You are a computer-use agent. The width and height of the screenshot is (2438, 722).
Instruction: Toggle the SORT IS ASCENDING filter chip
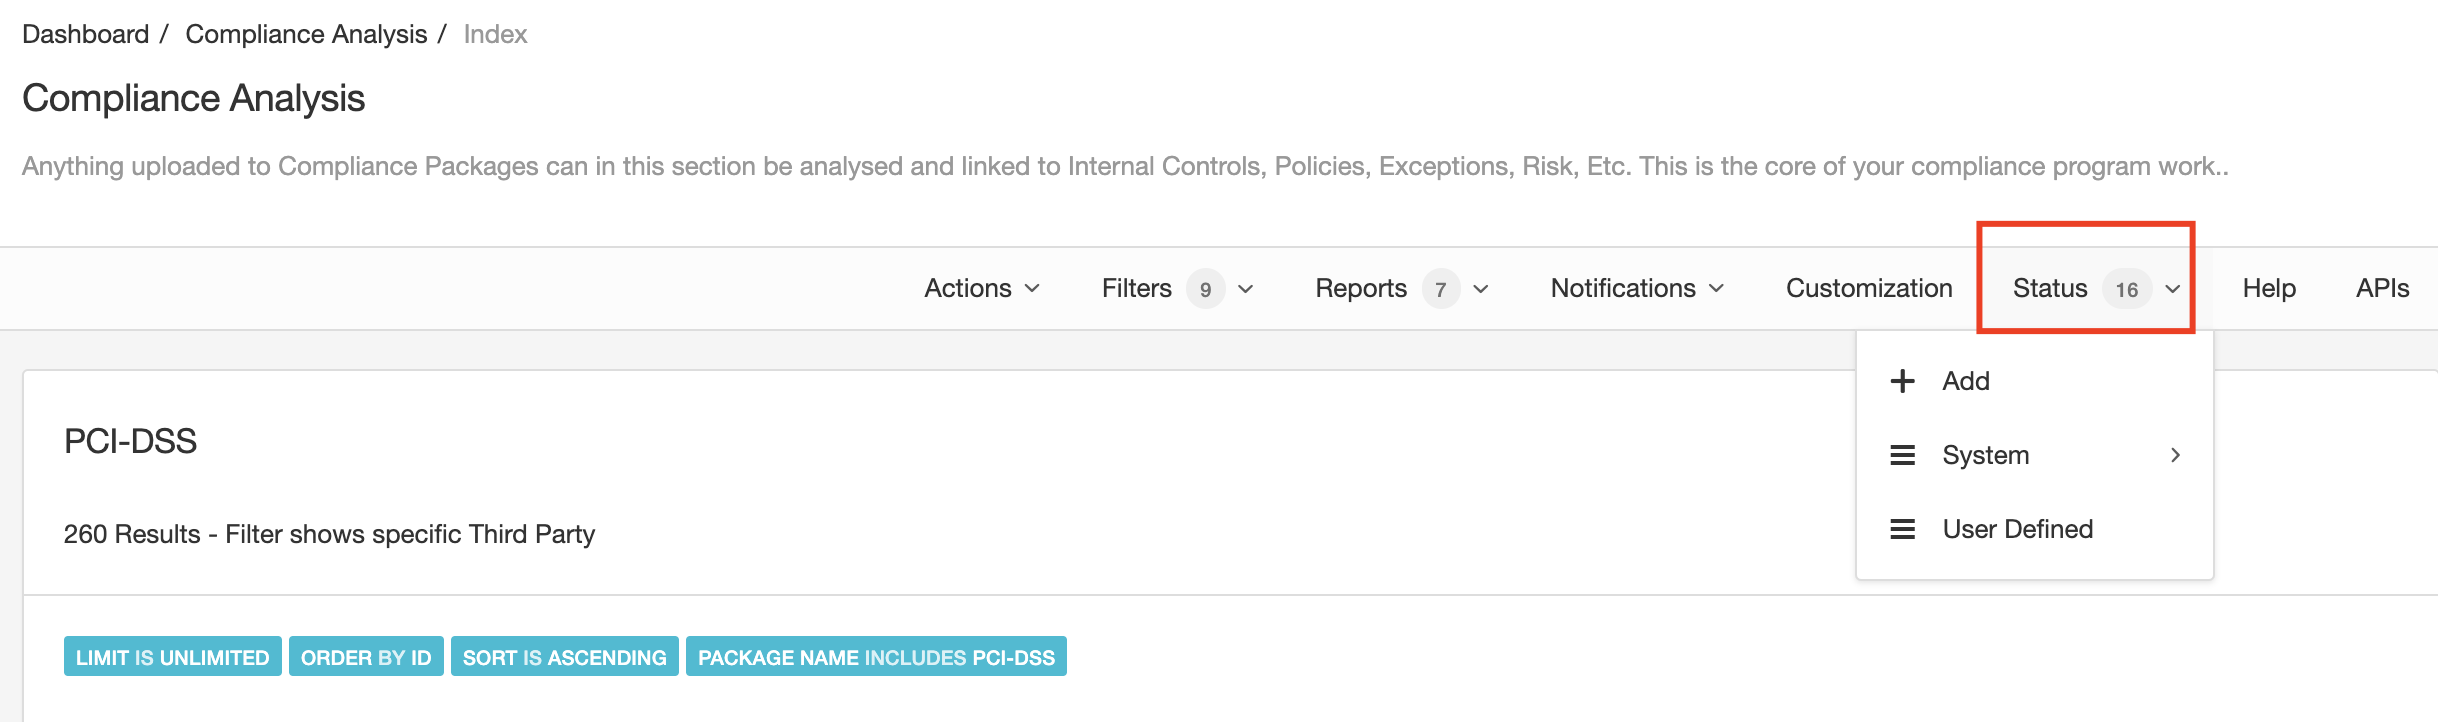point(563,657)
